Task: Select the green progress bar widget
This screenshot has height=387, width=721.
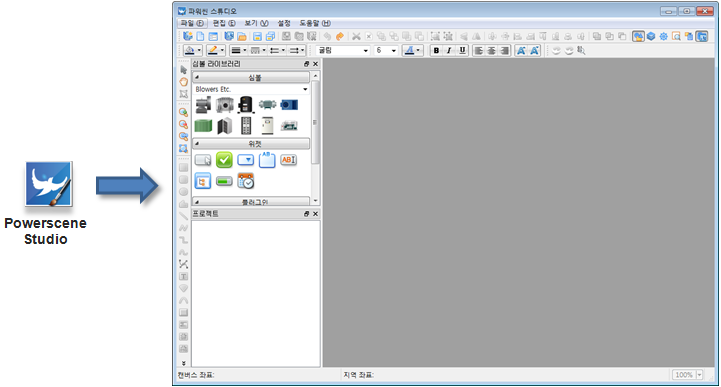Action: [224, 182]
